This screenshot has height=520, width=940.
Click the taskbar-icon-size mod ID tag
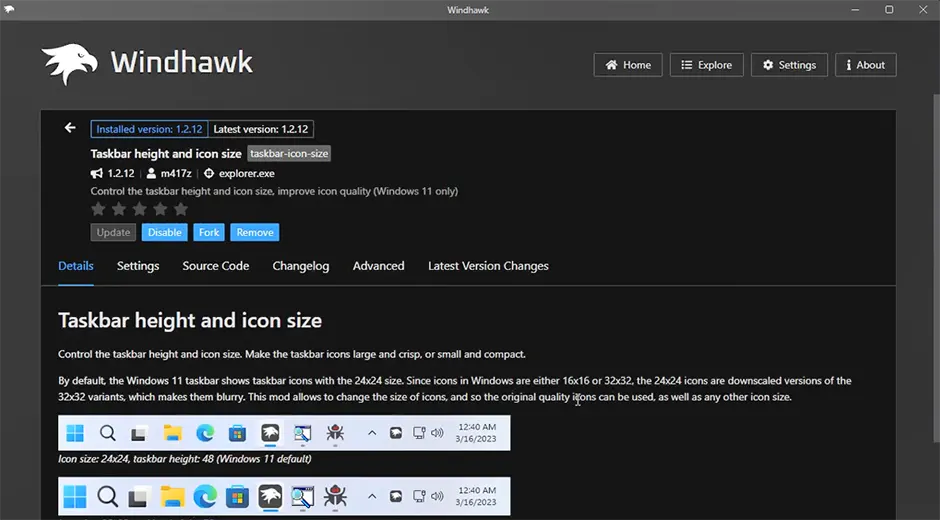(x=289, y=154)
